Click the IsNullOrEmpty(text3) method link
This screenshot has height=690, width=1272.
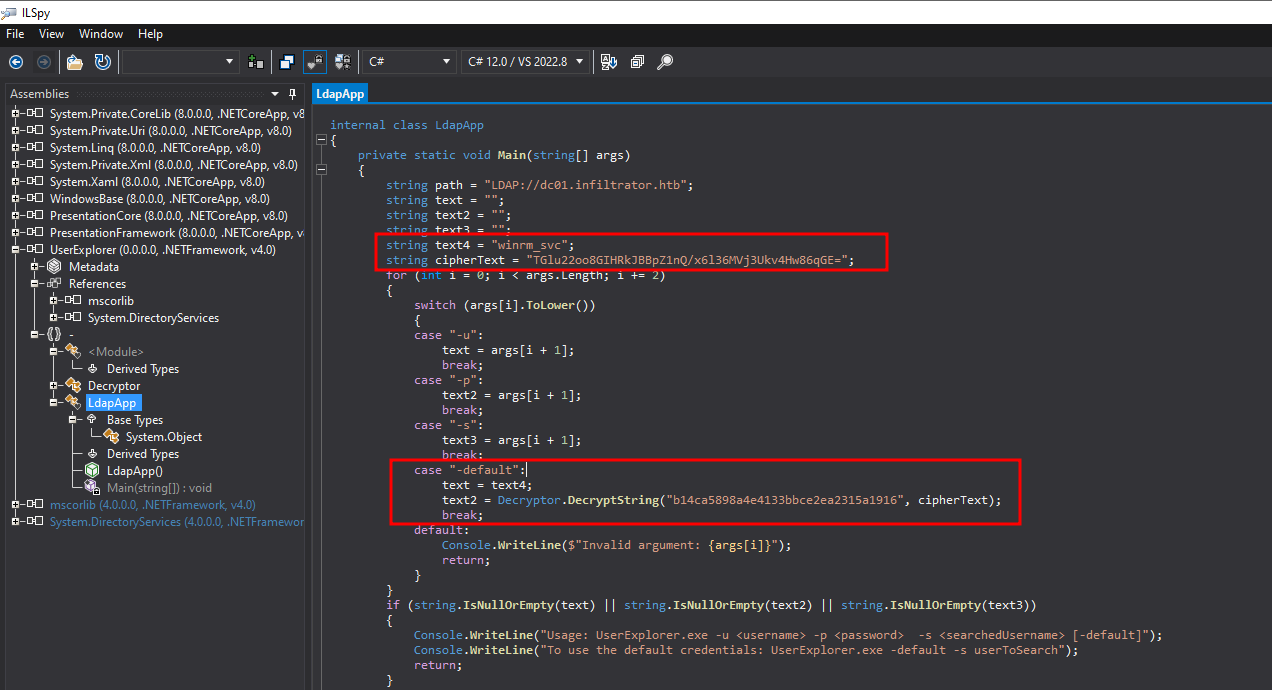click(934, 605)
